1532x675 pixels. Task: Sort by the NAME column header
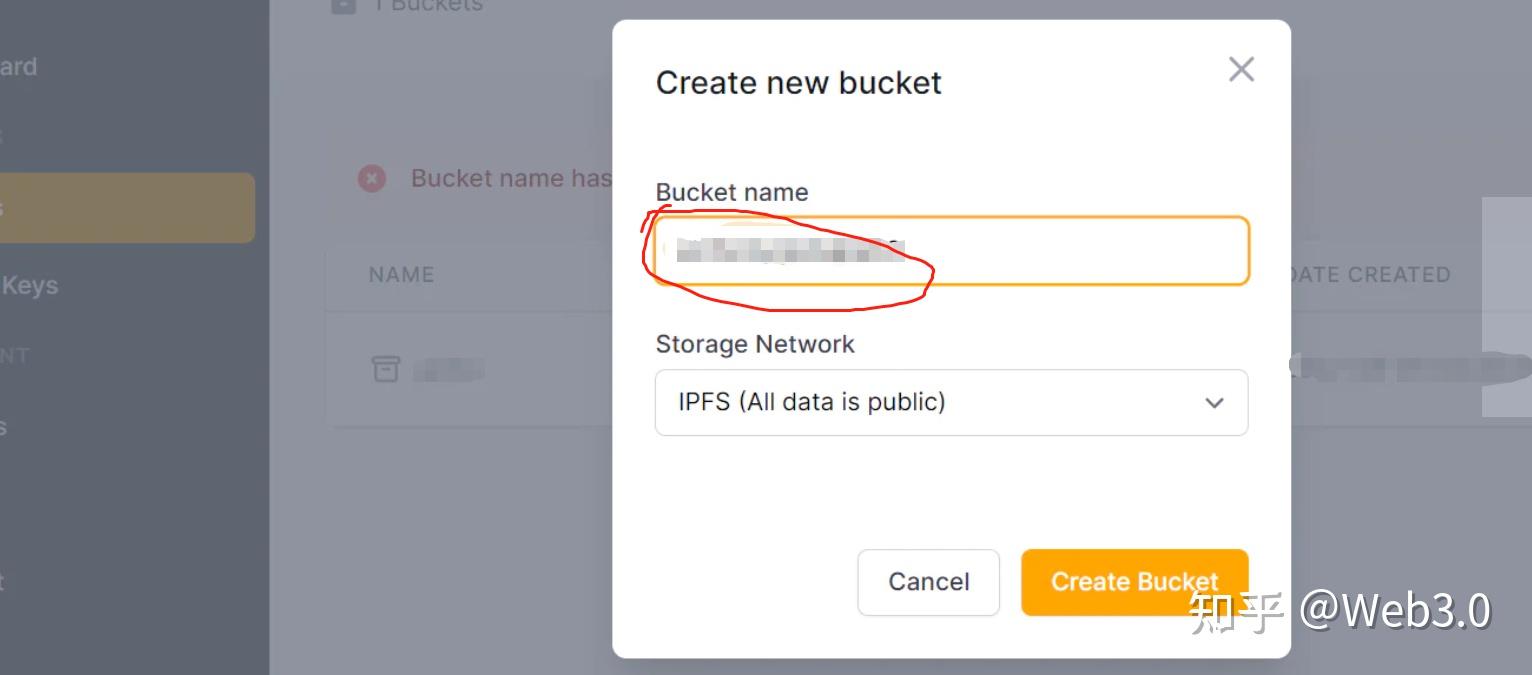401,275
